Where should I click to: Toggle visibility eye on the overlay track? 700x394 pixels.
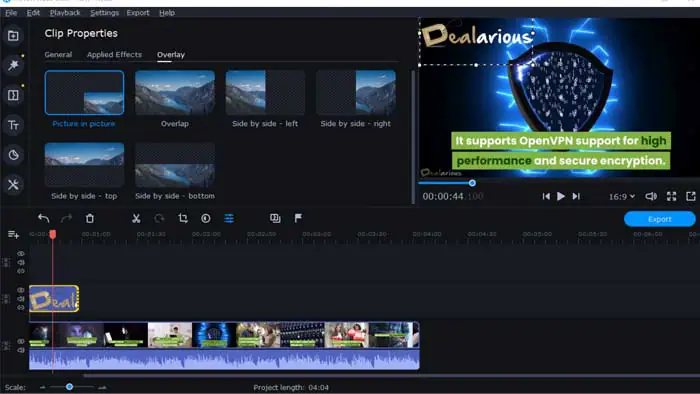[x=21, y=290]
